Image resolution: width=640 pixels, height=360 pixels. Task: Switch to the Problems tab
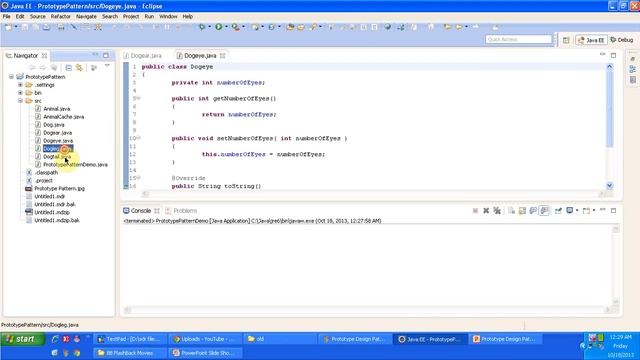coord(181,211)
